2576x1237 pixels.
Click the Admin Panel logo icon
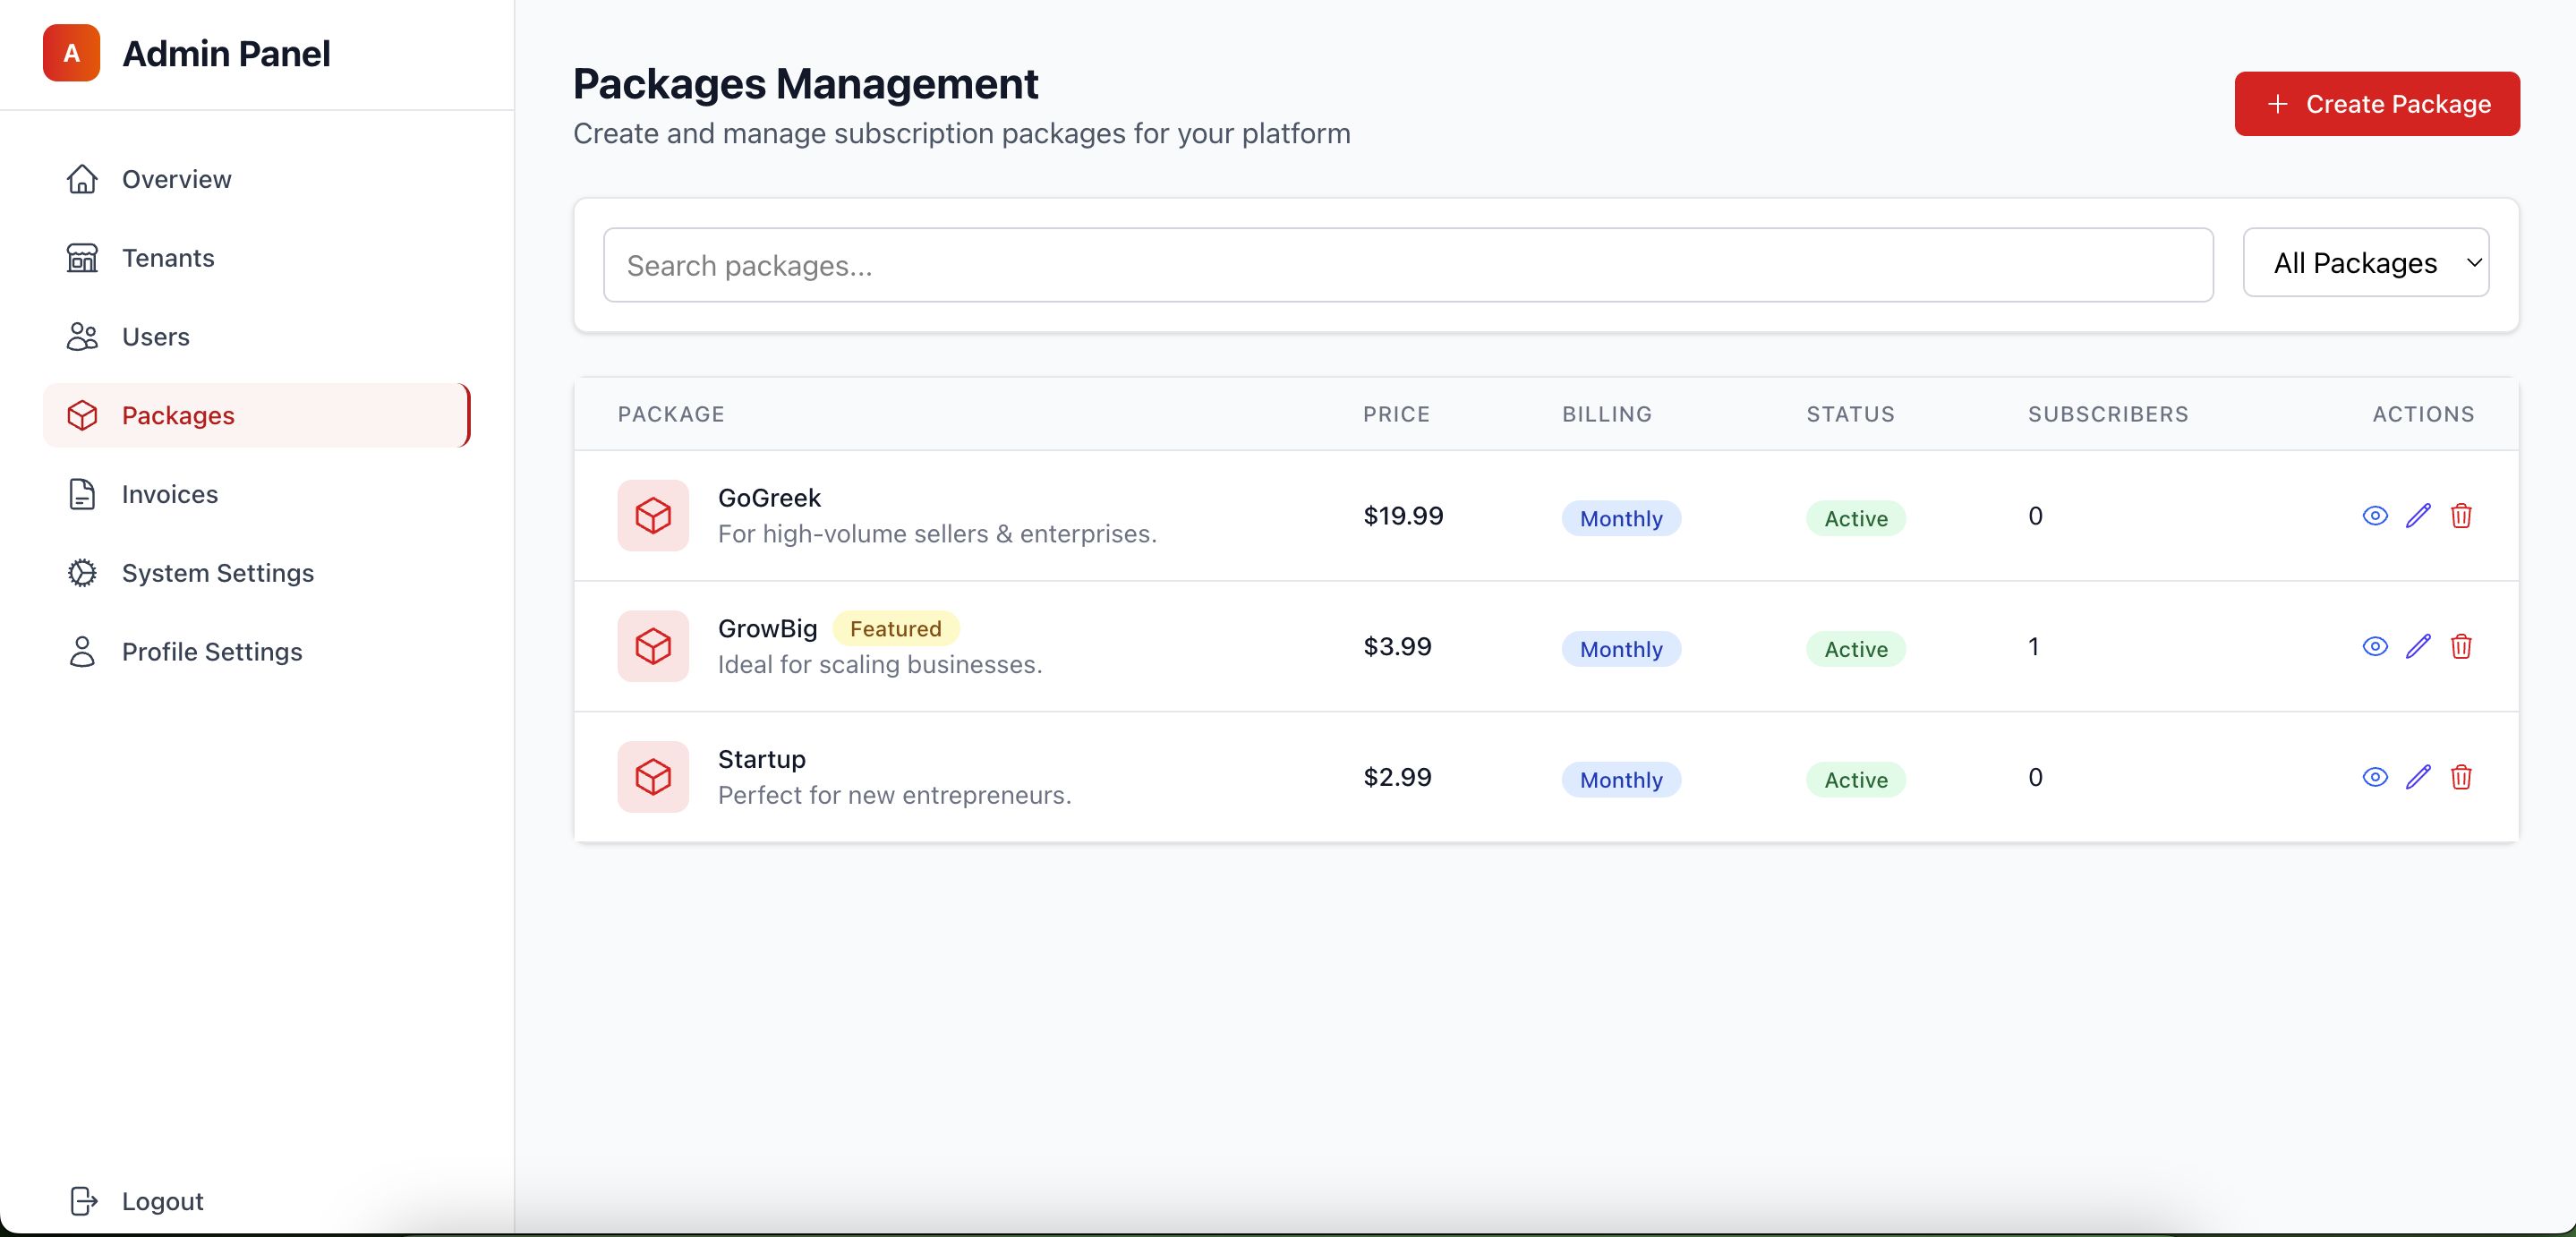pos(71,53)
